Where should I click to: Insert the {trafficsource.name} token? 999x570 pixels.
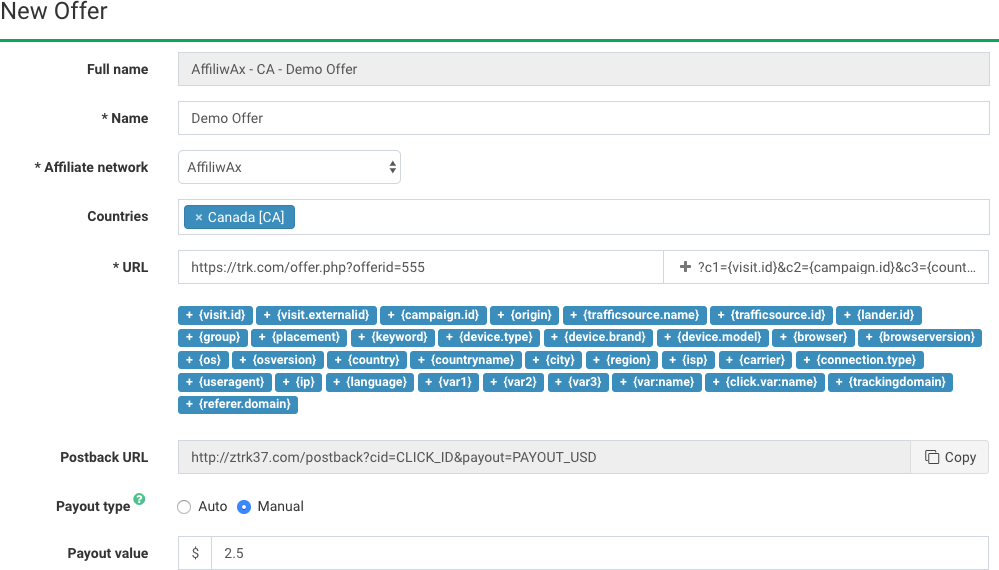pos(635,315)
